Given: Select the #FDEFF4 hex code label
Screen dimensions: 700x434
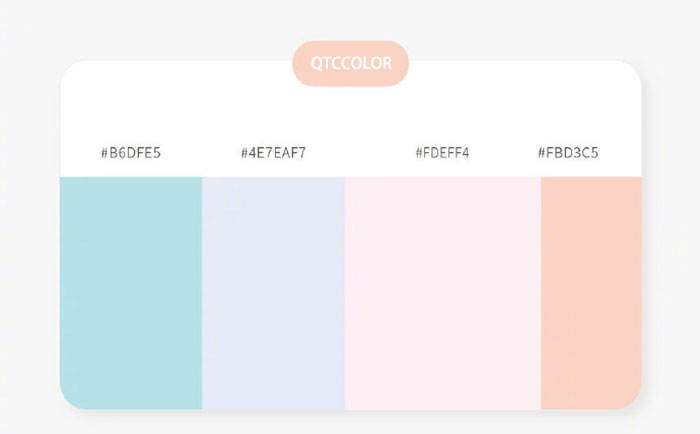Looking at the screenshot, I should pos(442,153).
